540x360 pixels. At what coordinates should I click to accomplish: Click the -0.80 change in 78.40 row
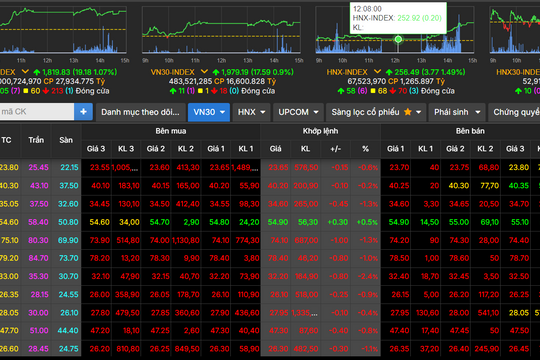339,258
